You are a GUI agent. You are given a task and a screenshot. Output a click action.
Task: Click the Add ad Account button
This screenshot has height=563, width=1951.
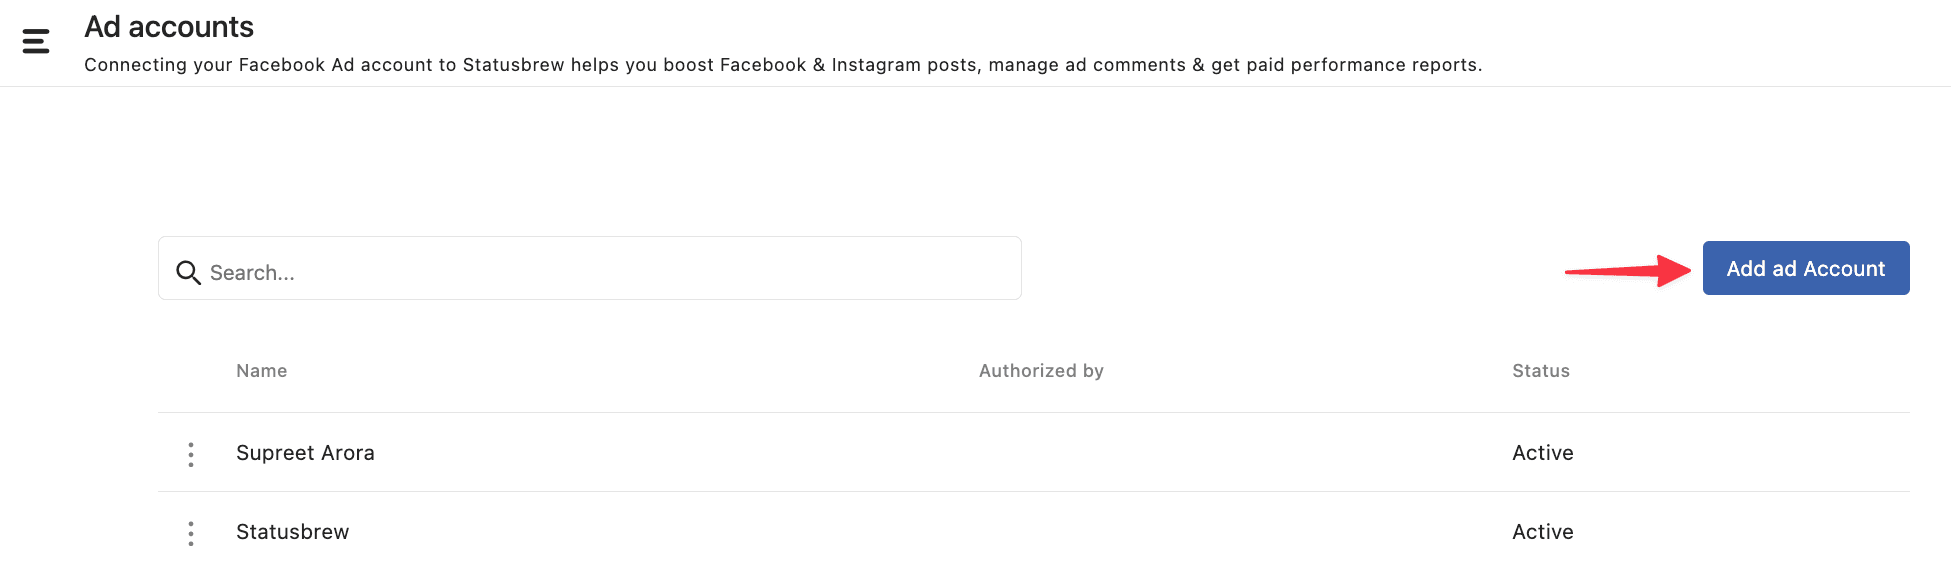tap(1806, 268)
